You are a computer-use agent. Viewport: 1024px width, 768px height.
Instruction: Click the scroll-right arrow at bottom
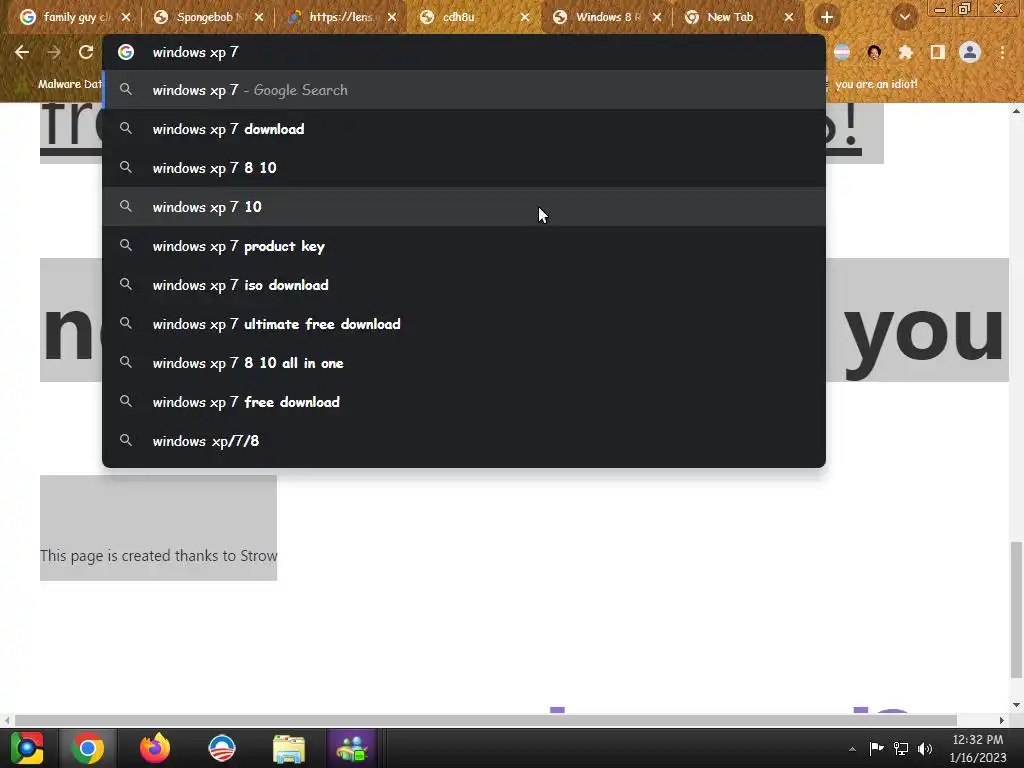(1002, 720)
